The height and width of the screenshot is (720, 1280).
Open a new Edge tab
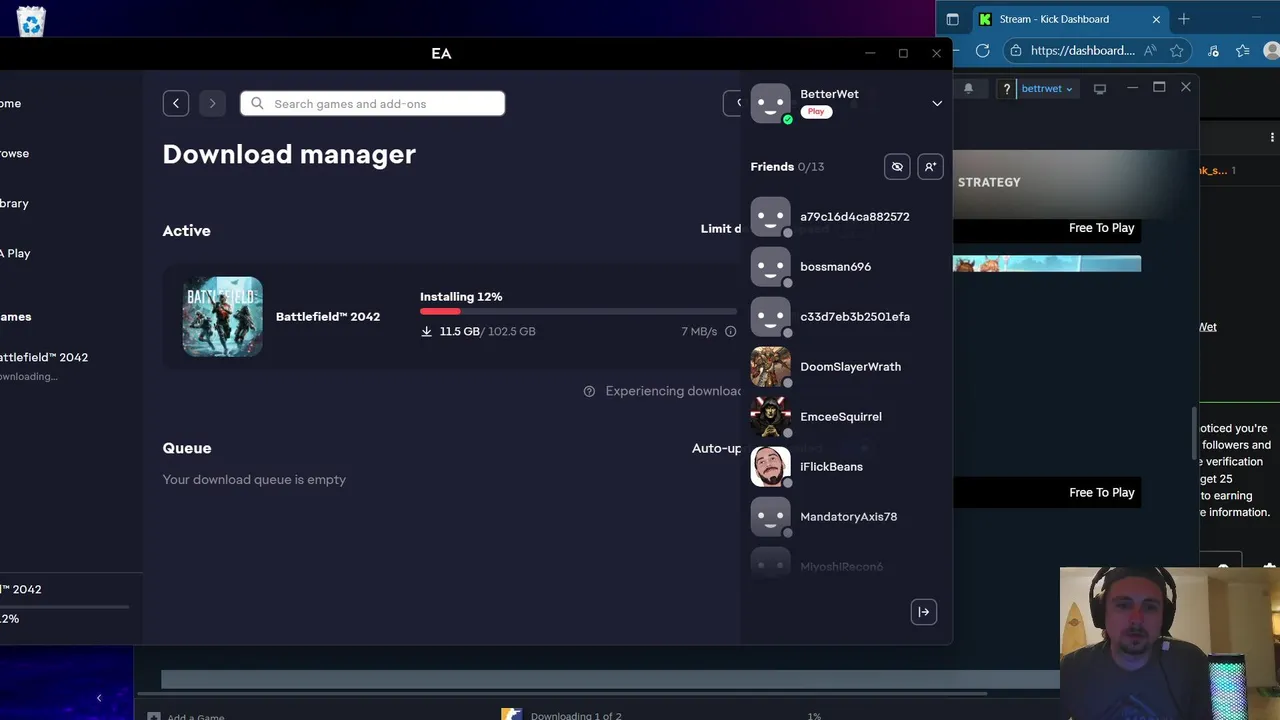click(1184, 19)
